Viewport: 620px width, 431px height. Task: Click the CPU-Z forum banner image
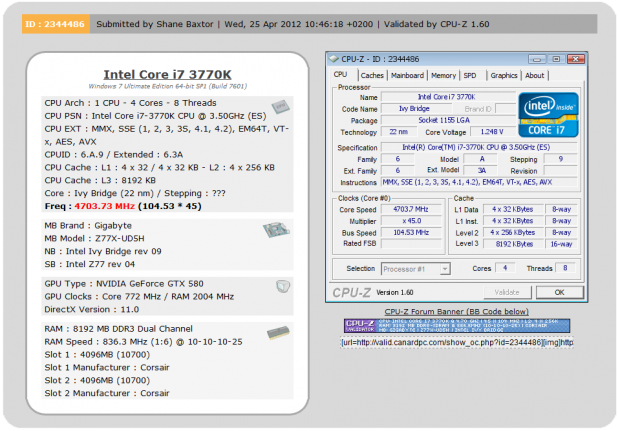[457, 326]
